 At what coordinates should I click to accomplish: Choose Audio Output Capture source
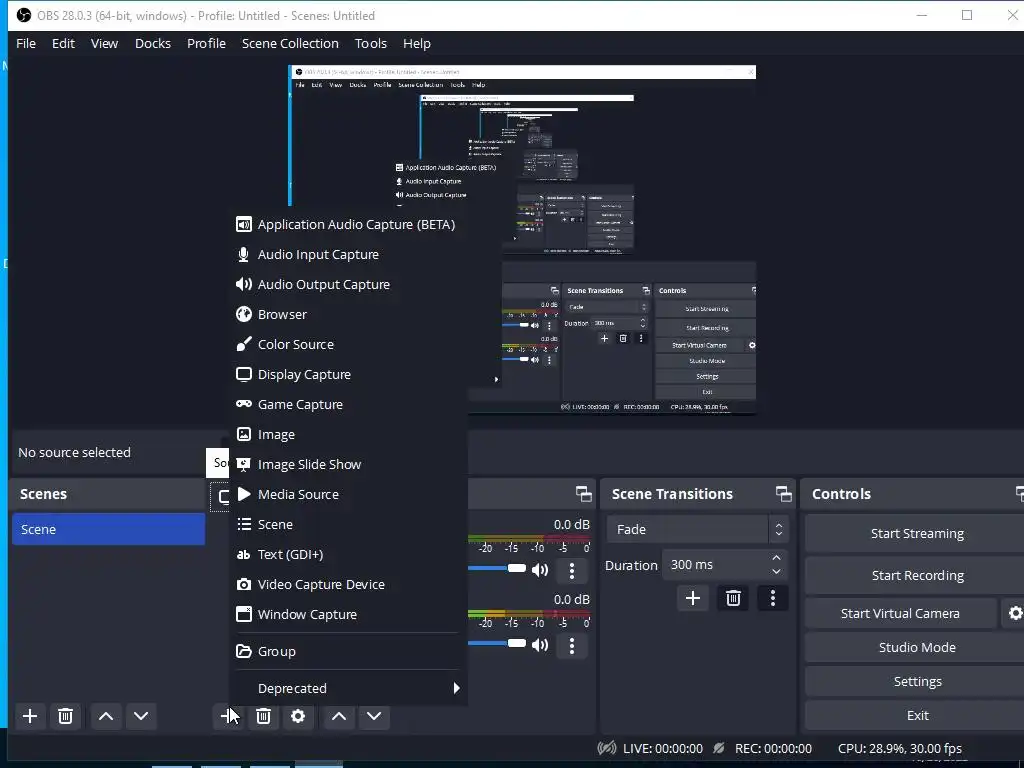pyautogui.click(x=348, y=285)
